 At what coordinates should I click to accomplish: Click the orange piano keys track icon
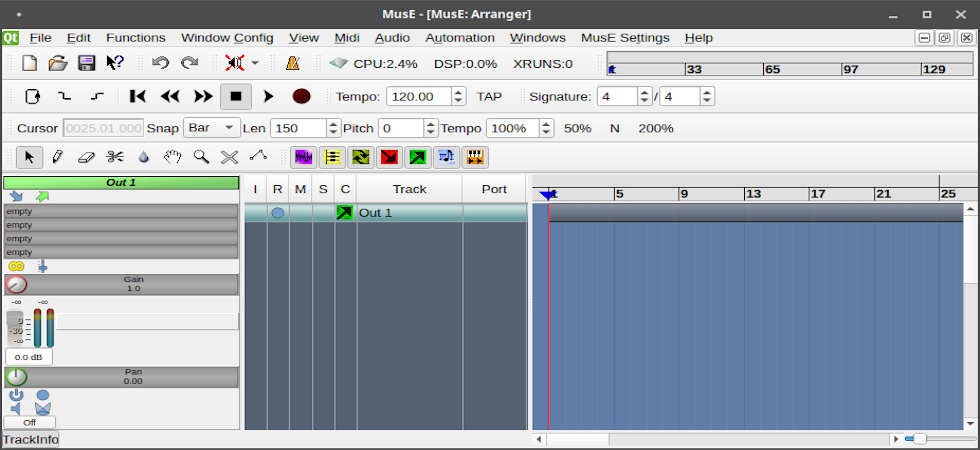point(475,157)
